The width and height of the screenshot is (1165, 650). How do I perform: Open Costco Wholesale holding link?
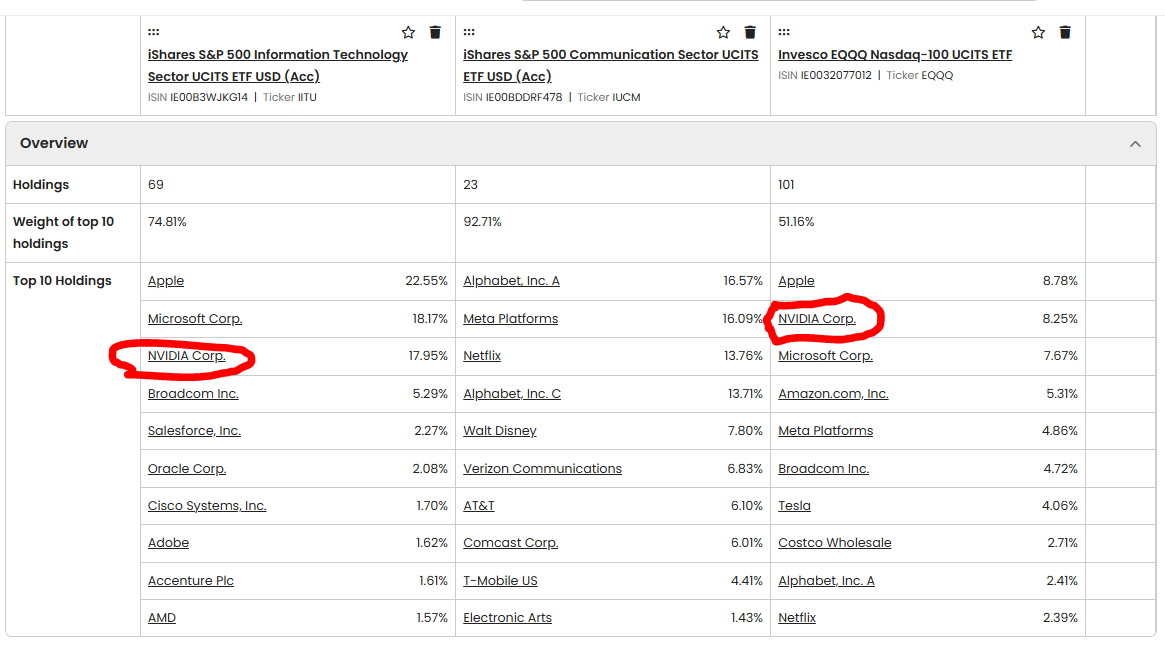(x=834, y=543)
